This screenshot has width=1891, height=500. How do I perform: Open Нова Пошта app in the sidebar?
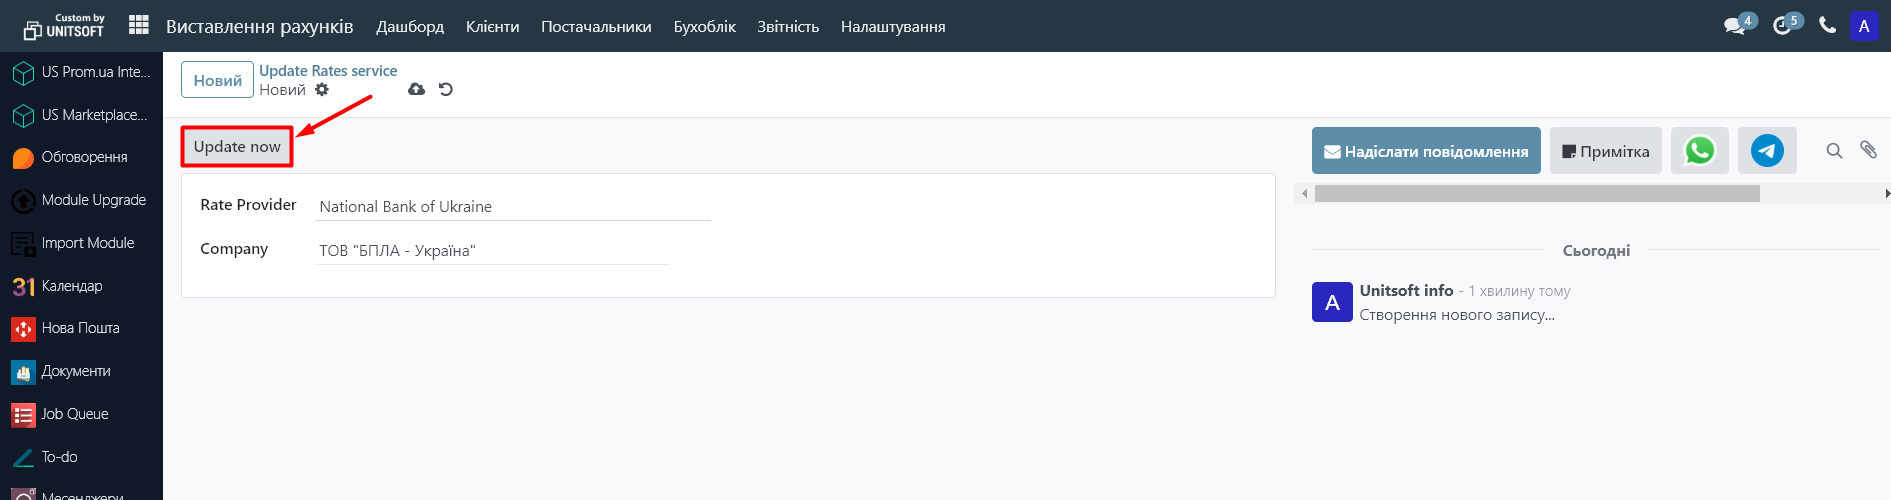(80, 328)
